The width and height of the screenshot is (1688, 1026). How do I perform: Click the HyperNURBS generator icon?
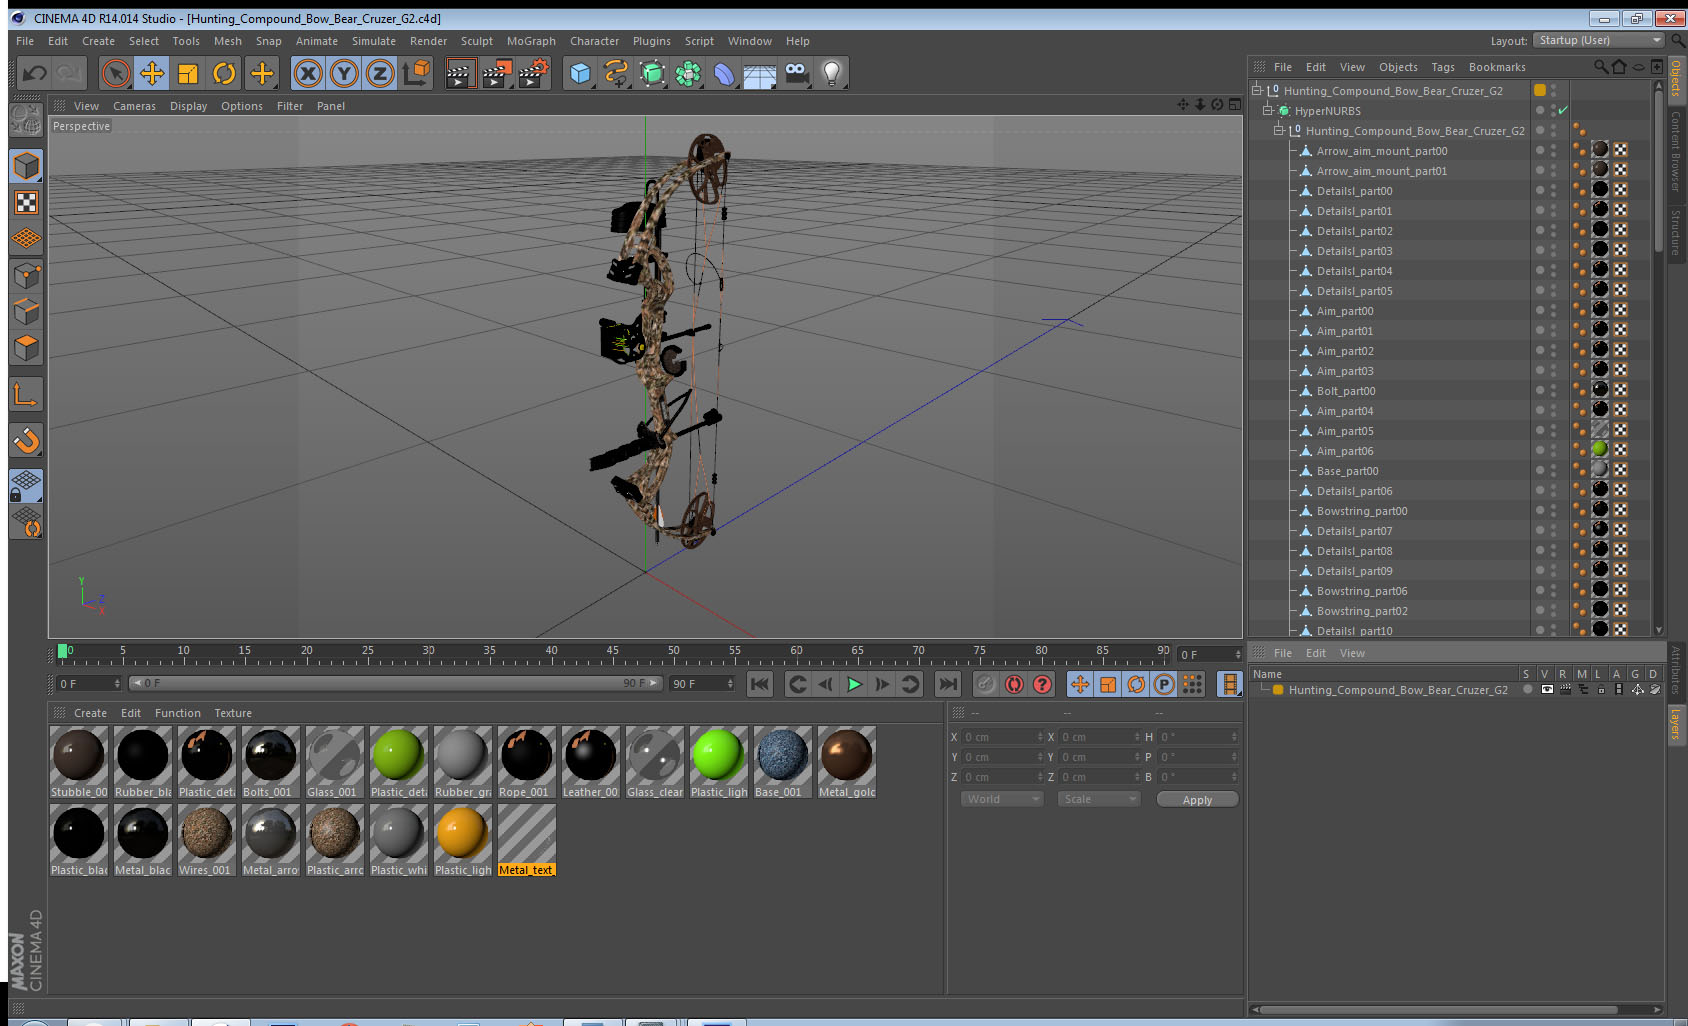pos(652,73)
